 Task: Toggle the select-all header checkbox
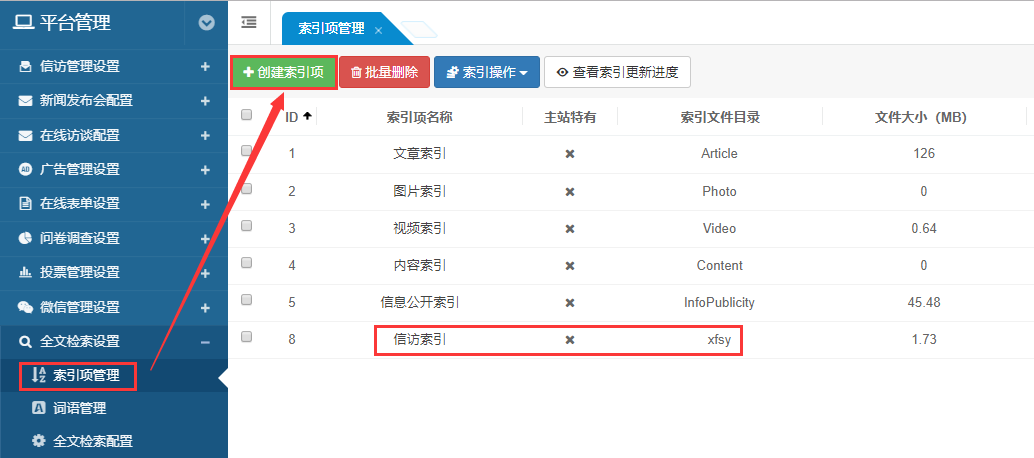[x=247, y=116]
